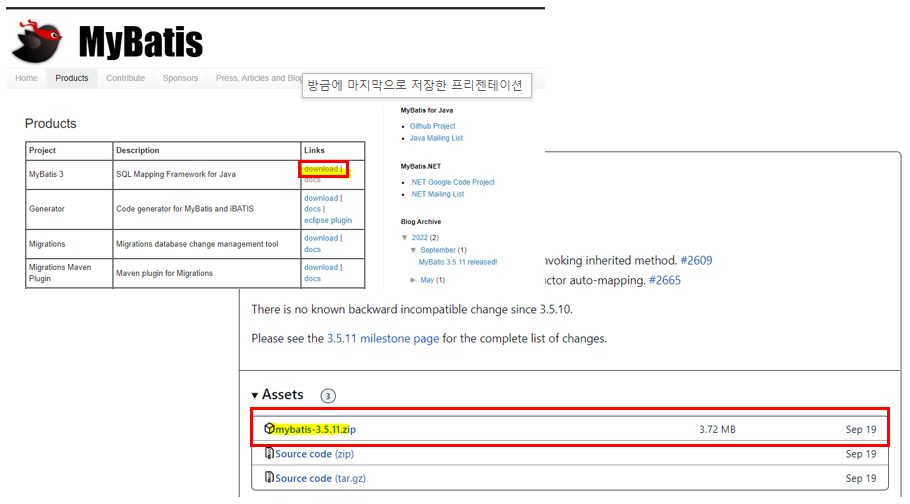
Task: Click Code generator for MyBatis and iBATIS
Action: click(185, 209)
